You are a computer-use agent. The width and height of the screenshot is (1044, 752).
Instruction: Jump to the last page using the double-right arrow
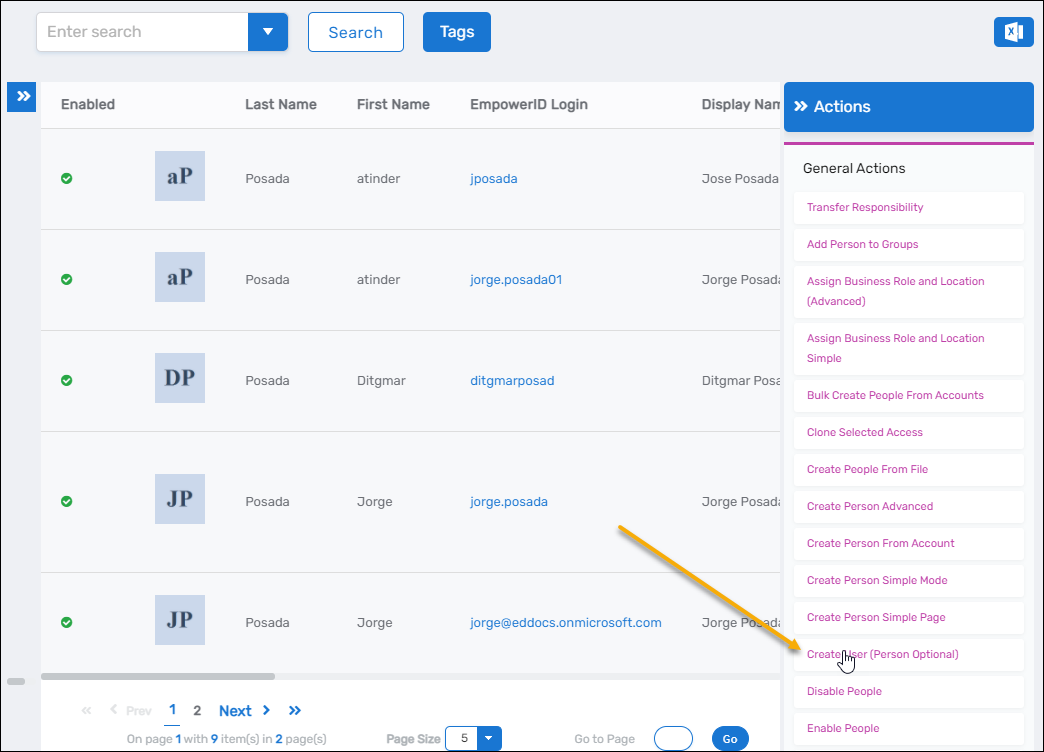294,710
